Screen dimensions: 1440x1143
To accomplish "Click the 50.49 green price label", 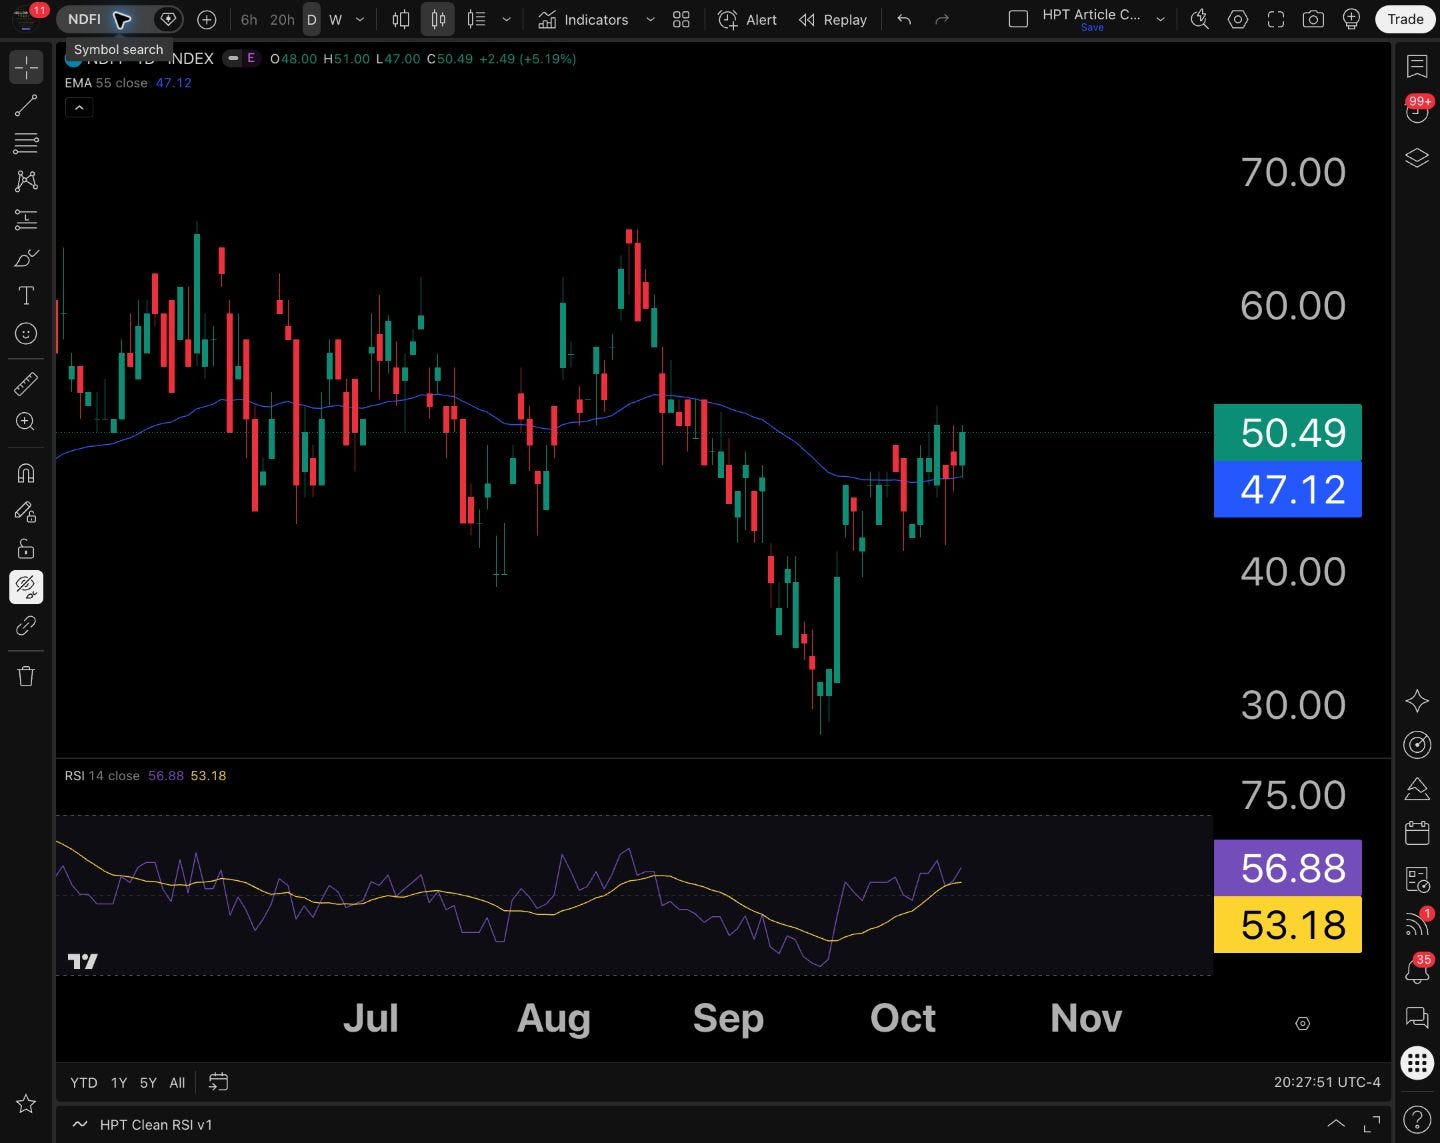I will pos(1288,432).
